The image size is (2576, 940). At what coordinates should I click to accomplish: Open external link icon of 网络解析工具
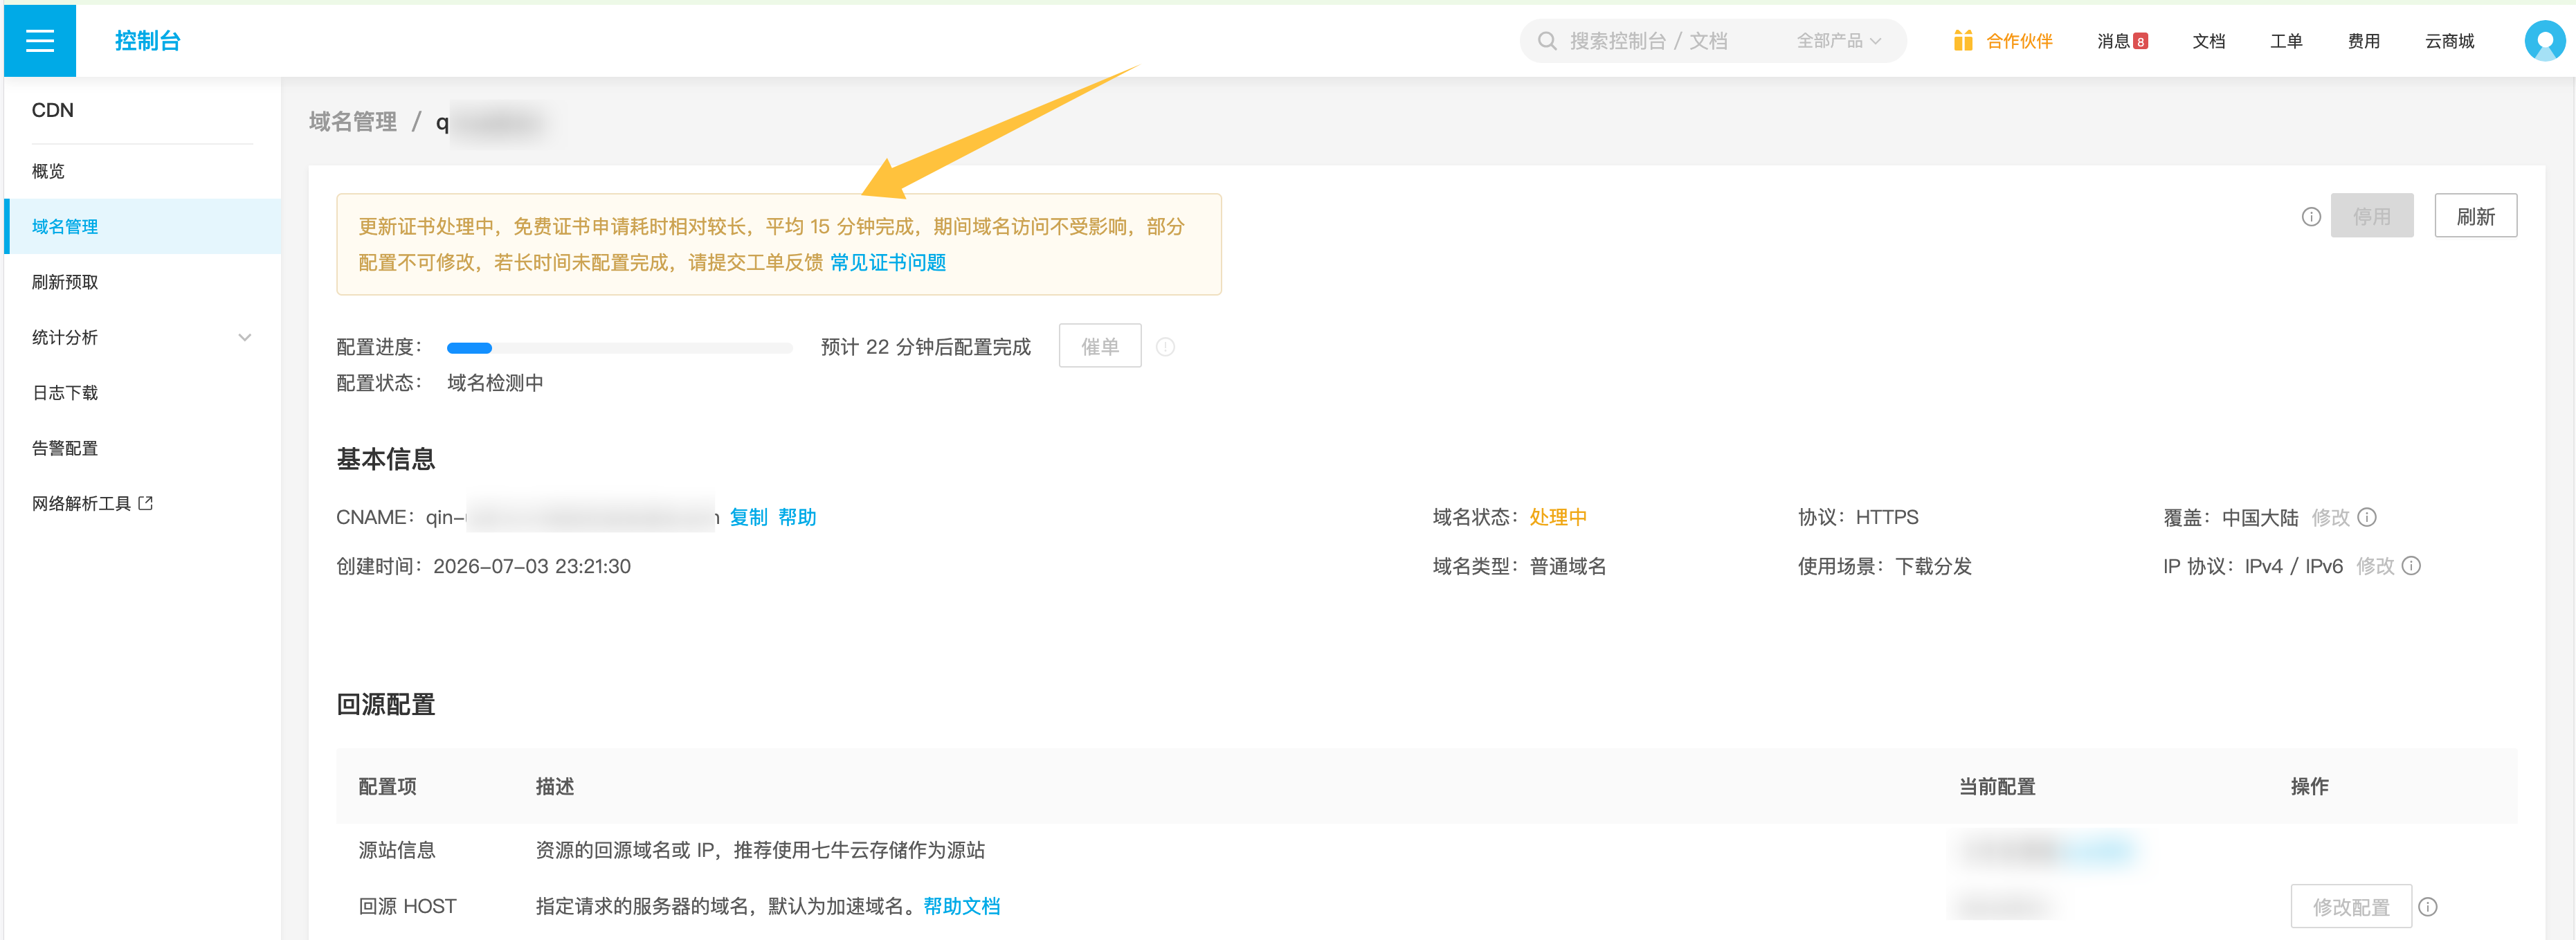146,503
